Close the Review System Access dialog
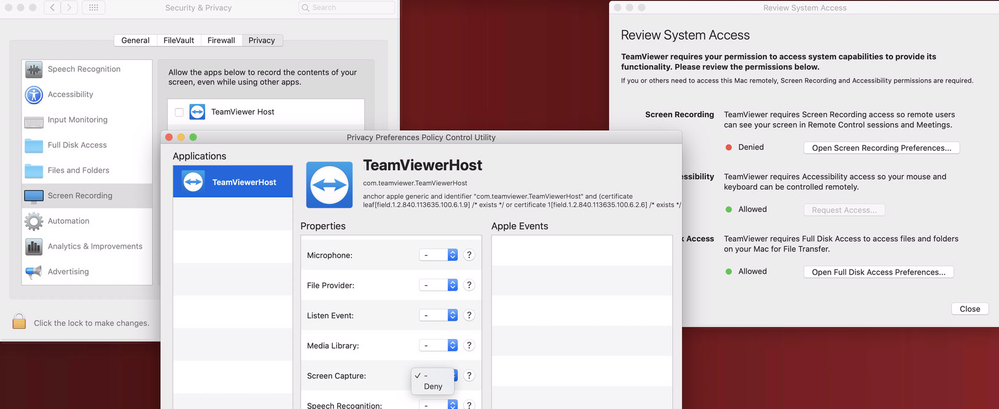This screenshot has width=999, height=409. tap(970, 308)
